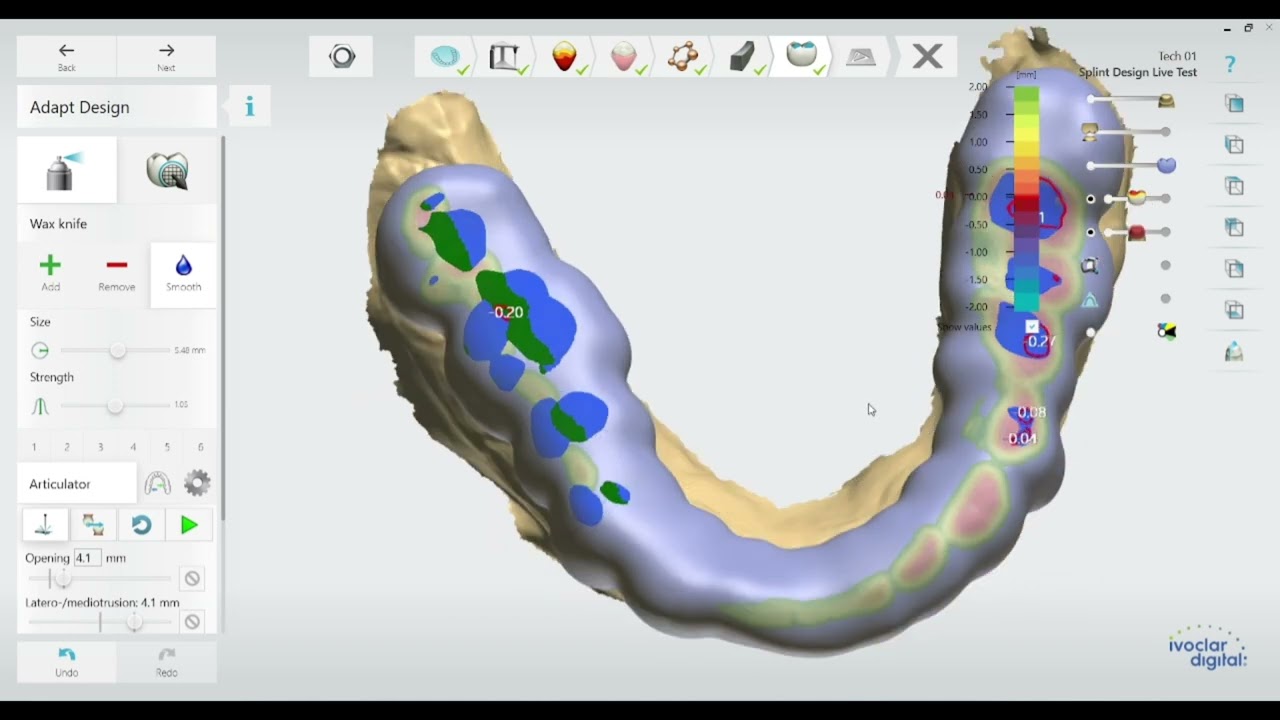
Task: Go Back to previous step
Action: click(x=66, y=57)
